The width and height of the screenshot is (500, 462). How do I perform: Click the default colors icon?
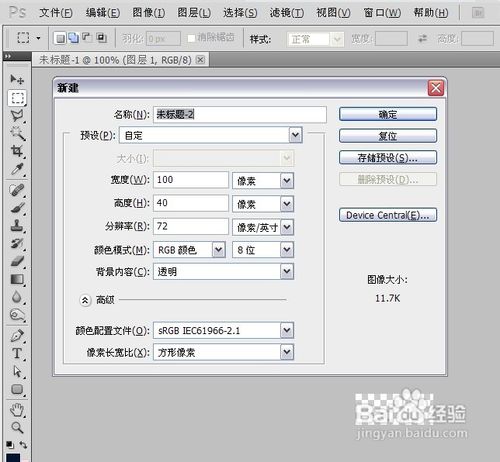coord(10,445)
